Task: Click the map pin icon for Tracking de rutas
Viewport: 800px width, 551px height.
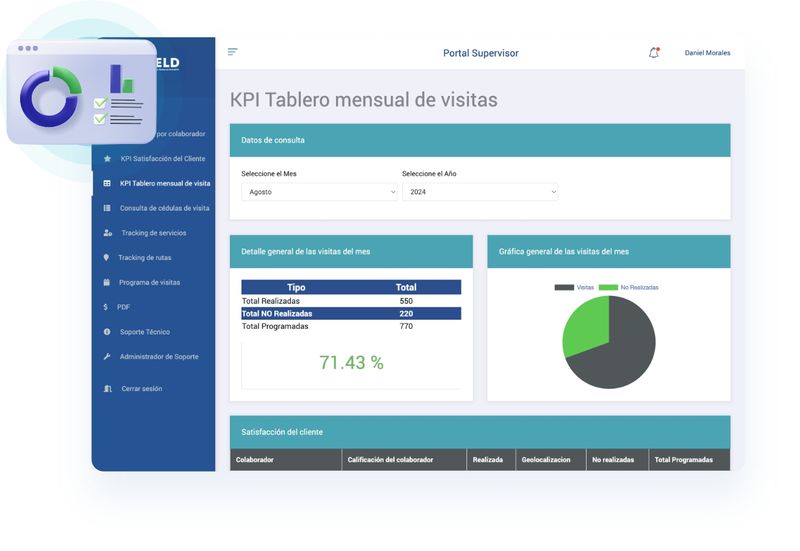Action: (106, 258)
